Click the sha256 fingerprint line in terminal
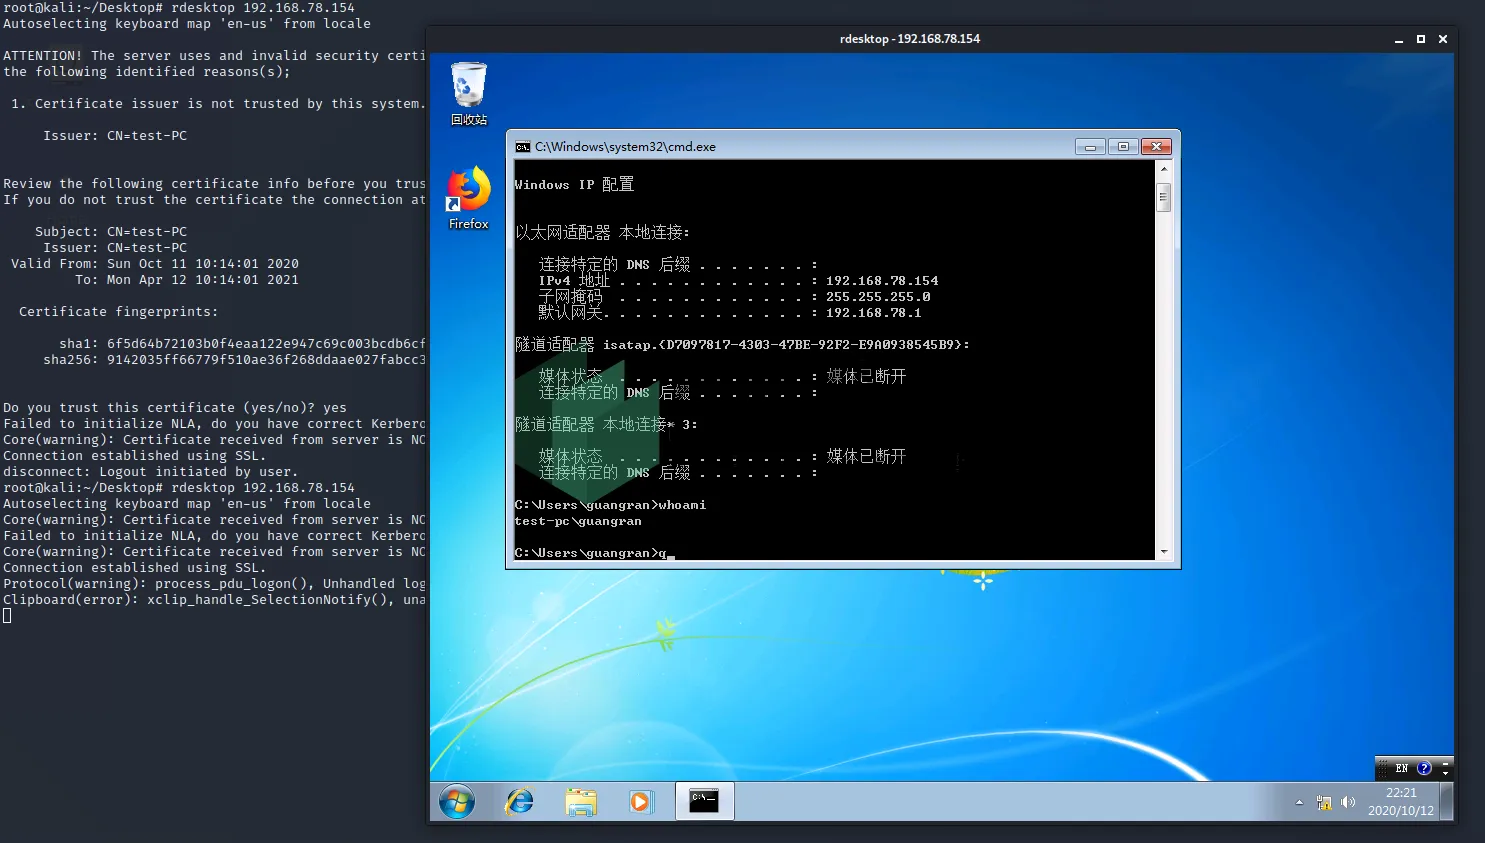 click(x=234, y=360)
